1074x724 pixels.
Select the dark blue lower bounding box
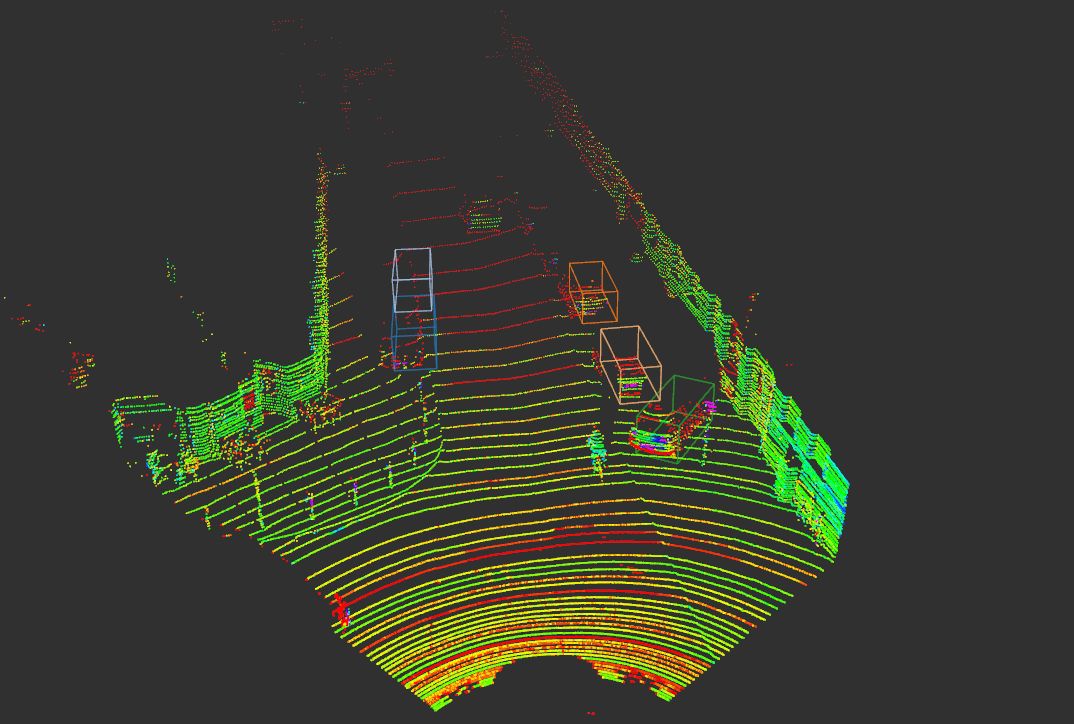pos(414,334)
